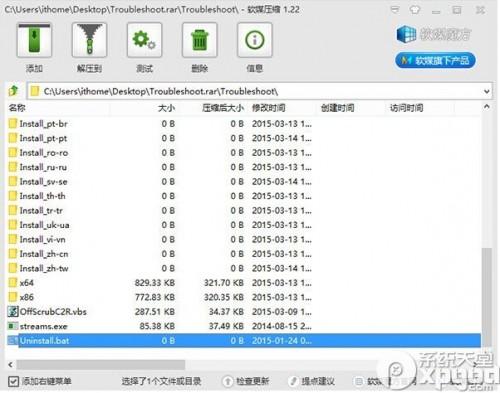This screenshot has width=500, height=393.
Task: Click the 信息 (Info) icon
Action: point(255,40)
